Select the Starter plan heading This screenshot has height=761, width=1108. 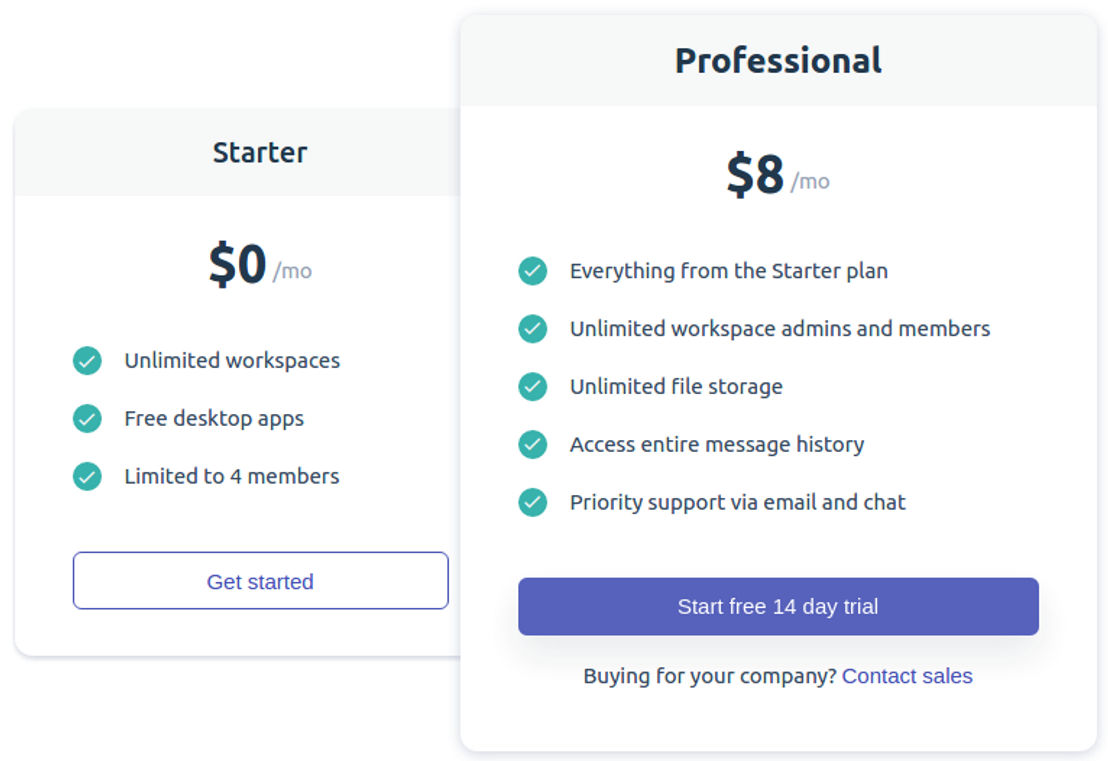[260, 153]
